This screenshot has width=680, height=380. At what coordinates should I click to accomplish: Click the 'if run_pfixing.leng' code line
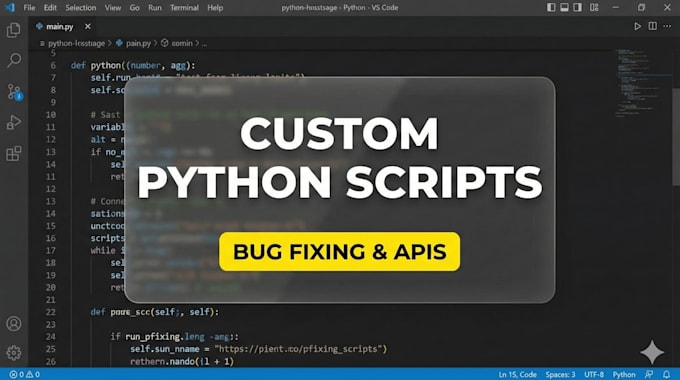click(x=174, y=337)
